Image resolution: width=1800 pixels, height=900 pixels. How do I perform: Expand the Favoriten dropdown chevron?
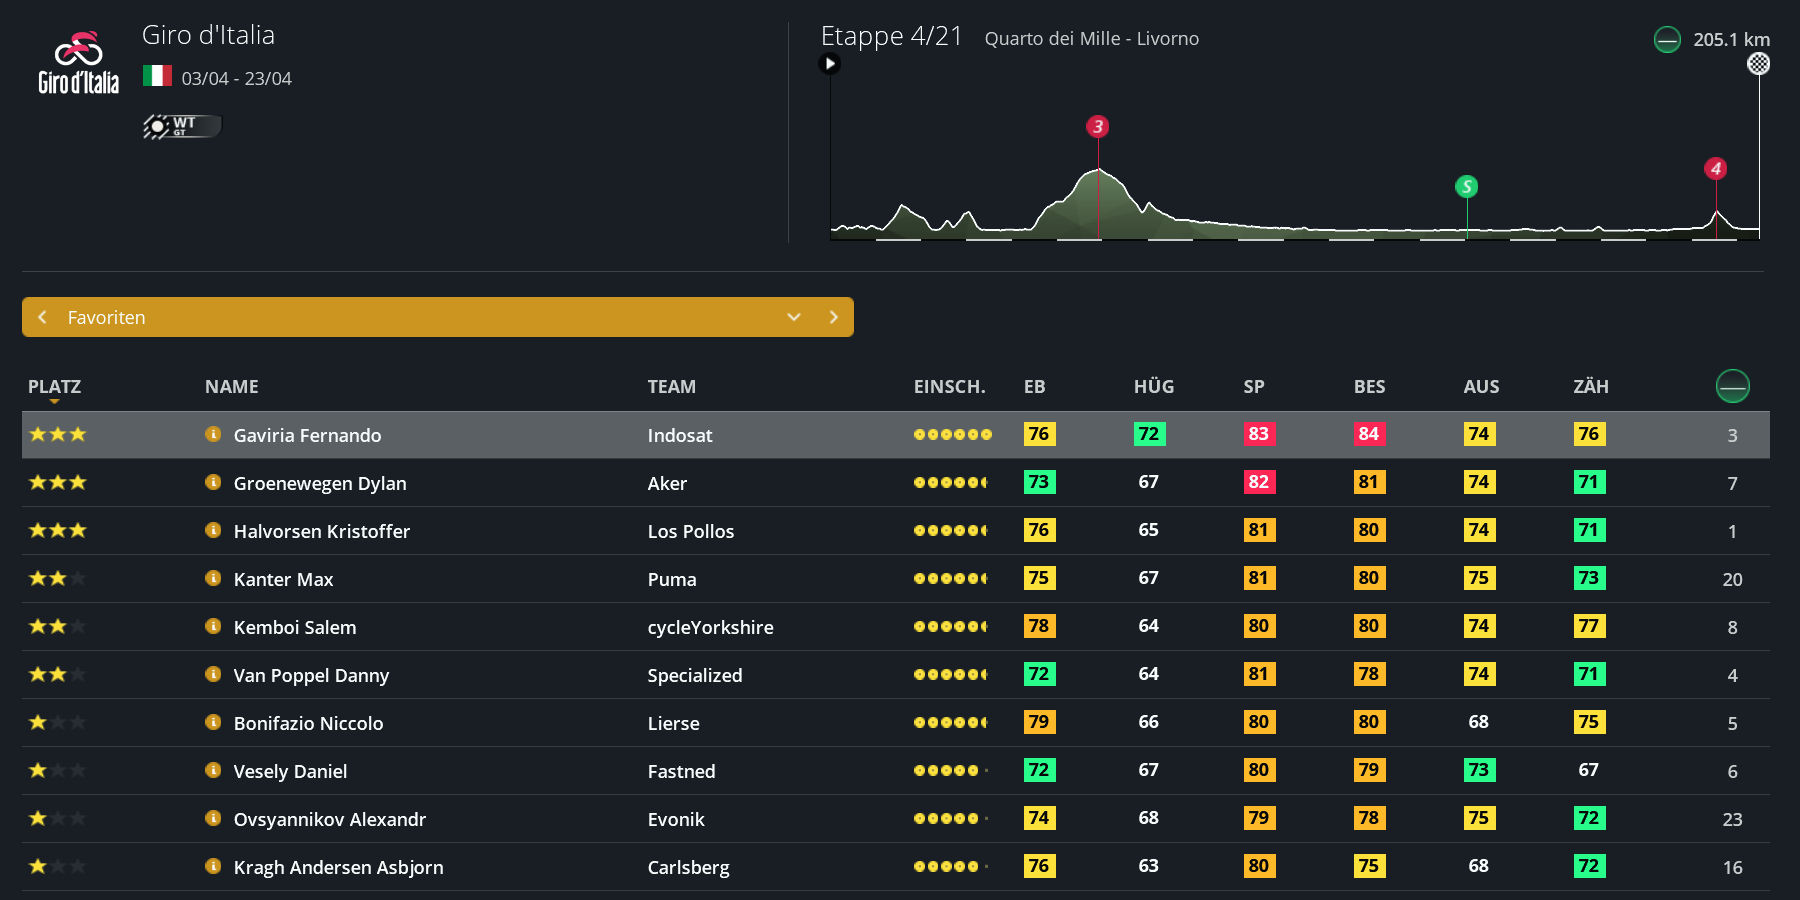click(x=794, y=317)
